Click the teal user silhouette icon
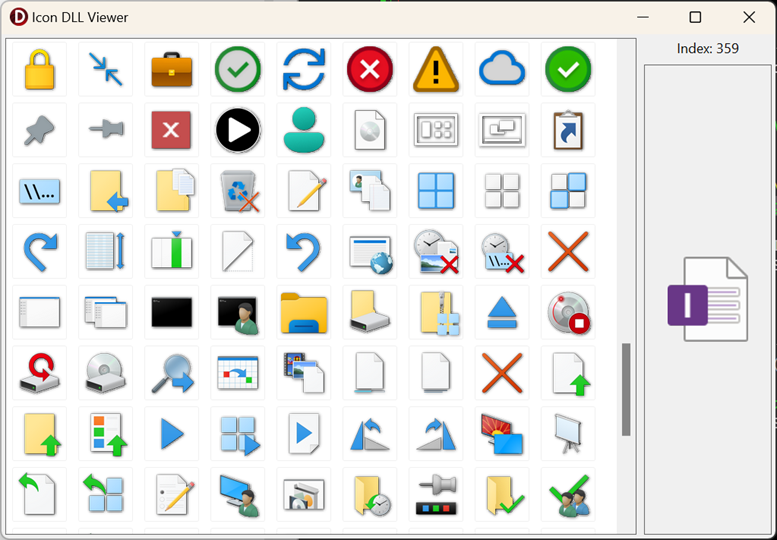The width and height of the screenshot is (777, 540). click(x=304, y=130)
